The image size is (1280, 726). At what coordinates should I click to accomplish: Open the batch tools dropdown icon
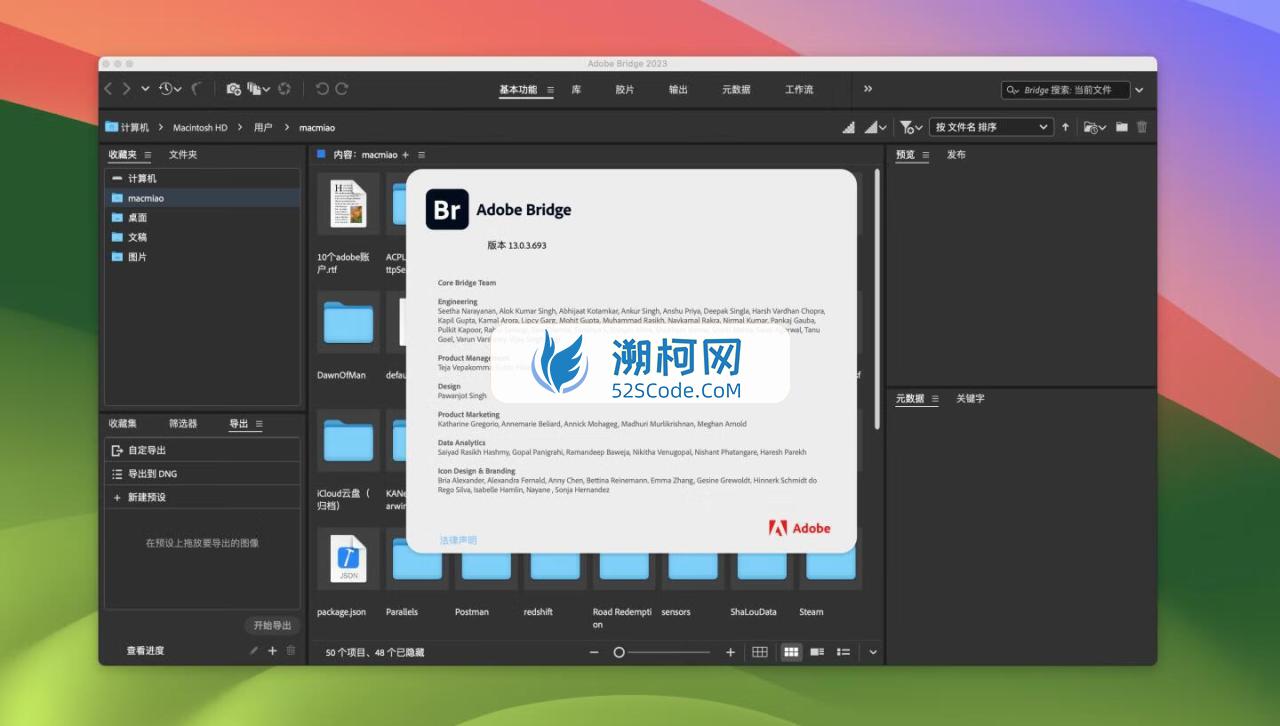point(258,89)
